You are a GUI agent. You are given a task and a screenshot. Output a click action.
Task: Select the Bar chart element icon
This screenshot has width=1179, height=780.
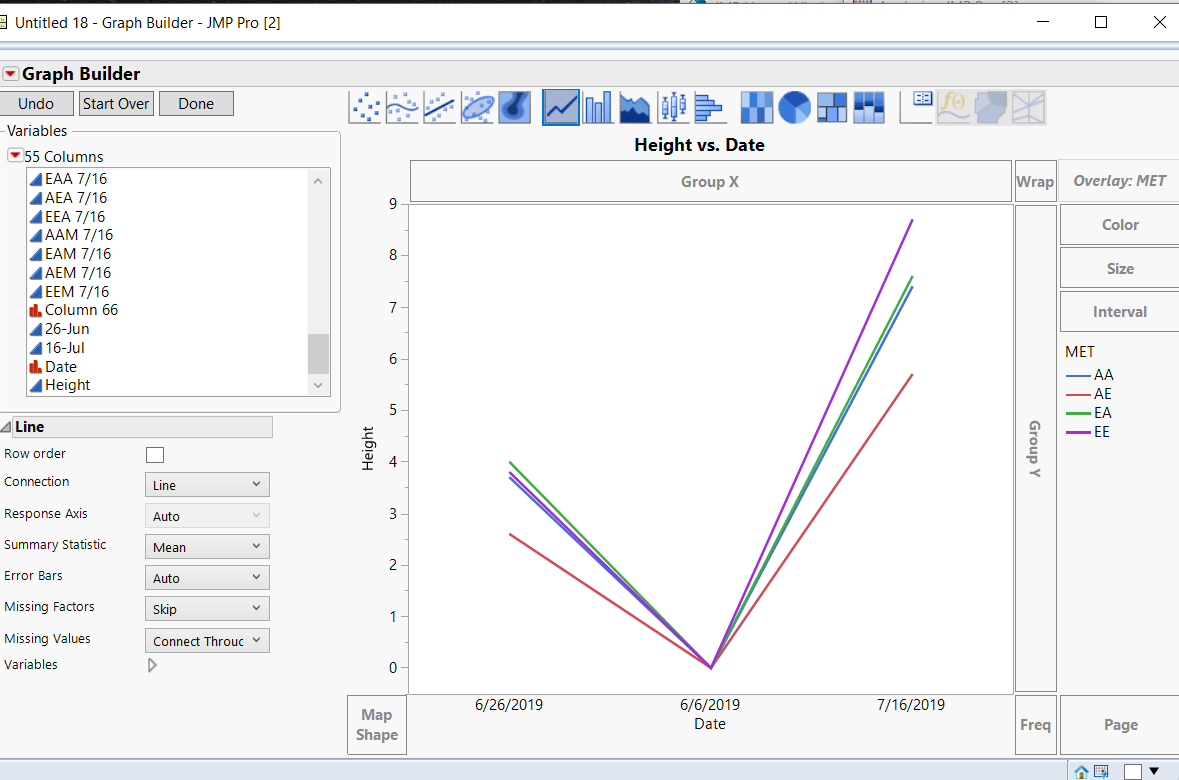598,108
